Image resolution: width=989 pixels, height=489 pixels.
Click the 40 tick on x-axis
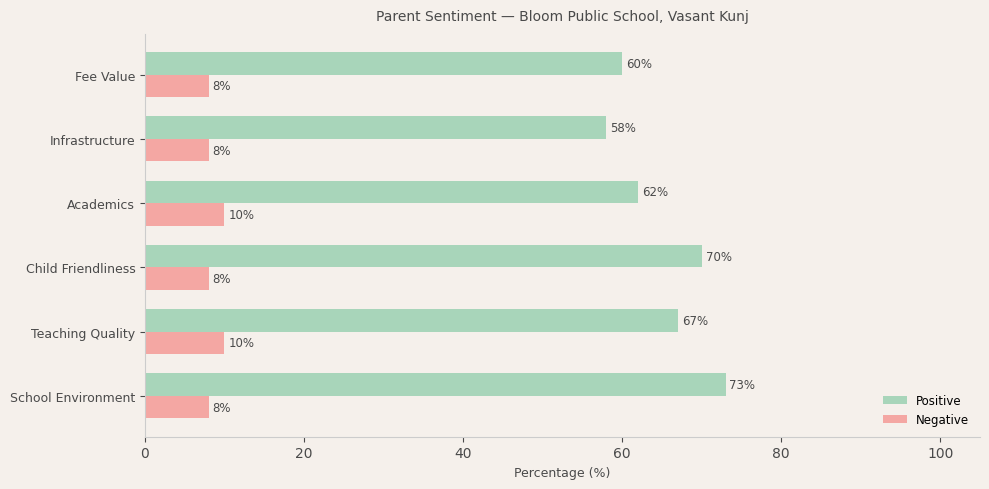(463, 454)
